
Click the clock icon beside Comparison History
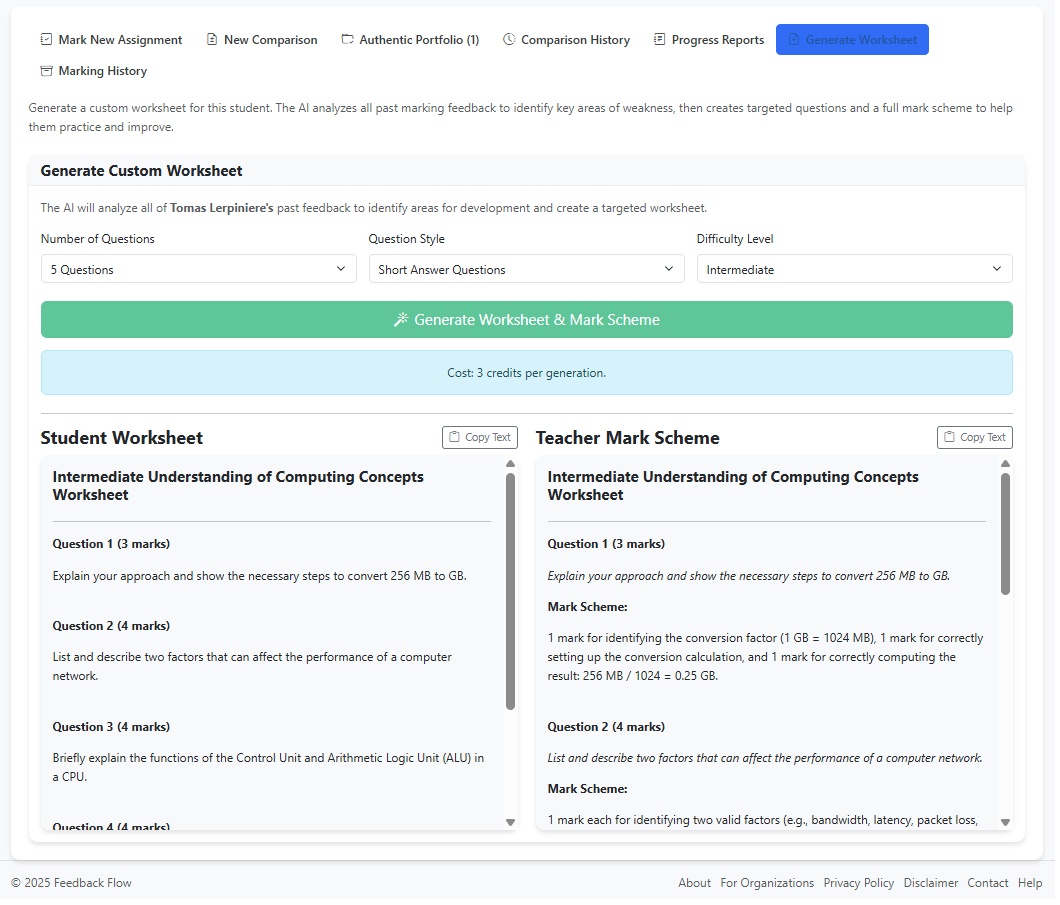pyautogui.click(x=510, y=39)
